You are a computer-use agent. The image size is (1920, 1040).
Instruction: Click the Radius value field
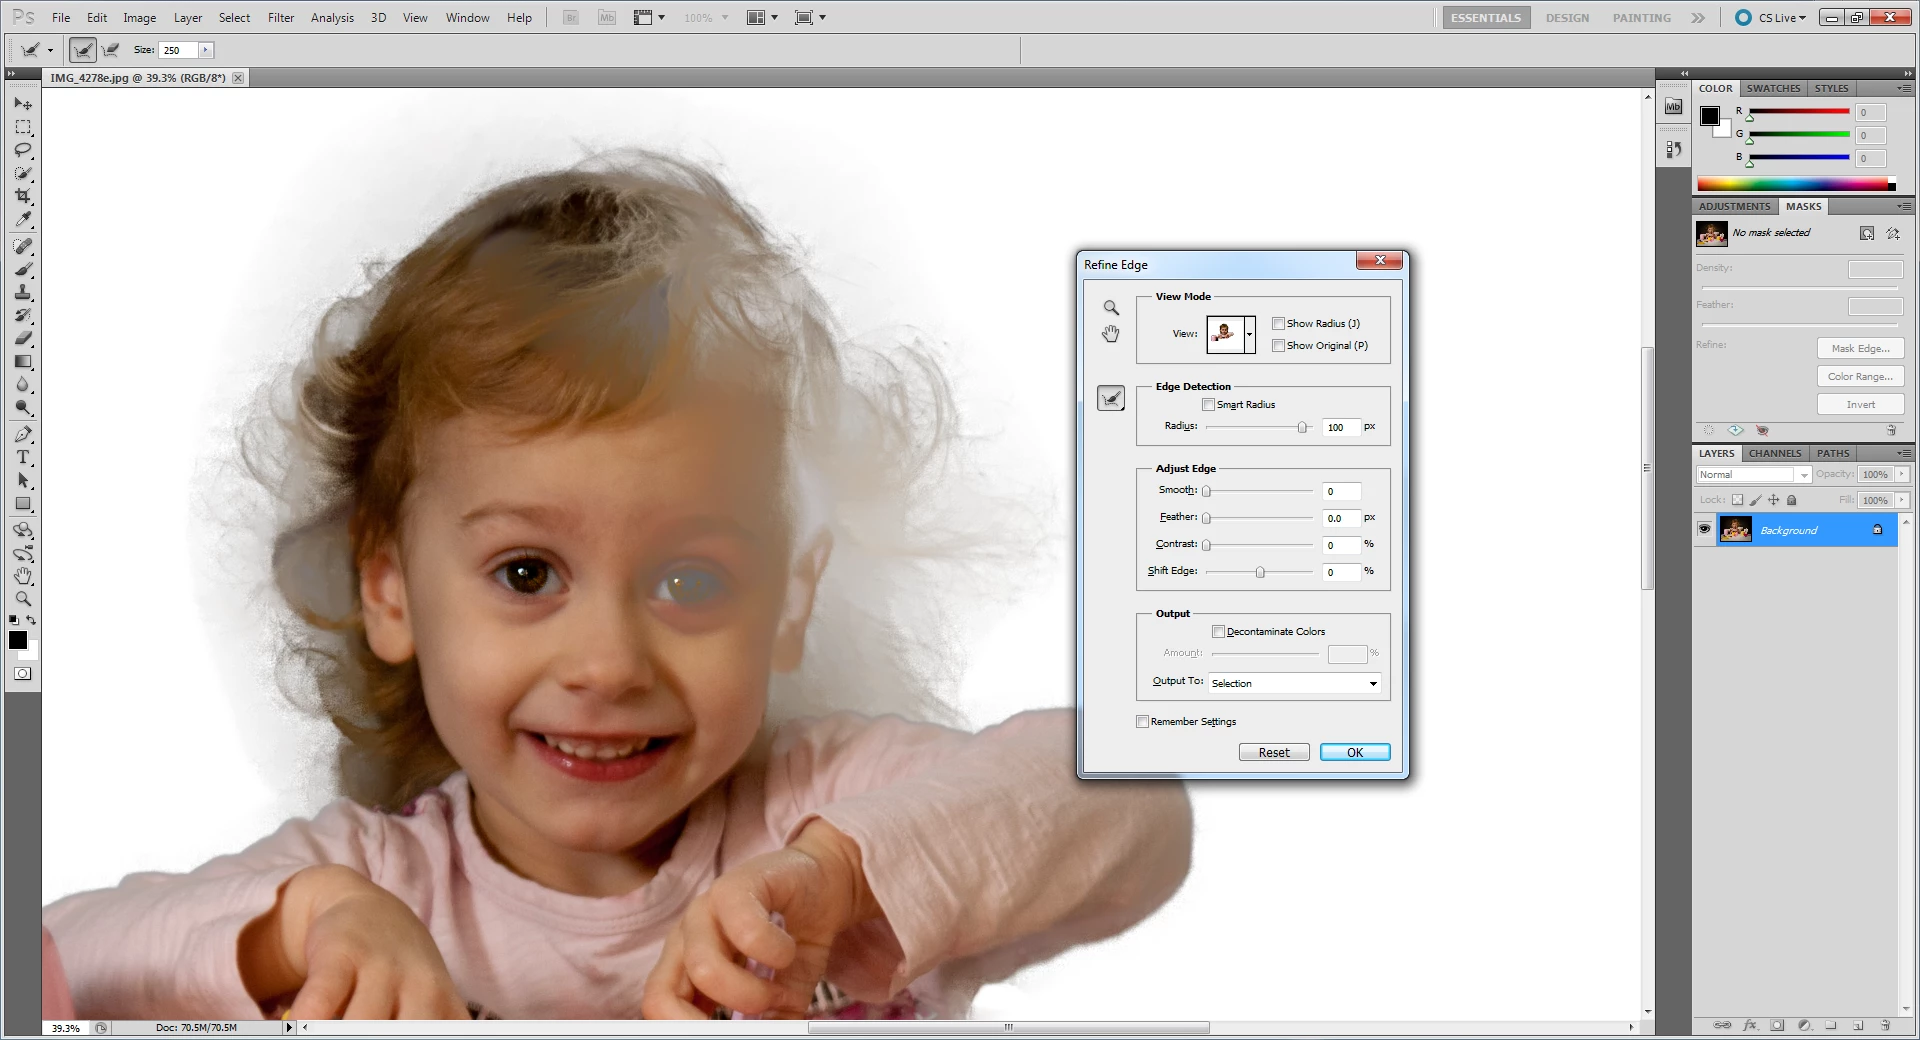pos(1341,428)
